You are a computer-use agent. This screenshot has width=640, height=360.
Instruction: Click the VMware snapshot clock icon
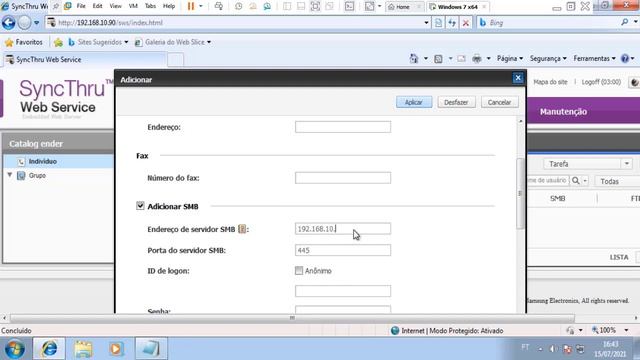238,6
